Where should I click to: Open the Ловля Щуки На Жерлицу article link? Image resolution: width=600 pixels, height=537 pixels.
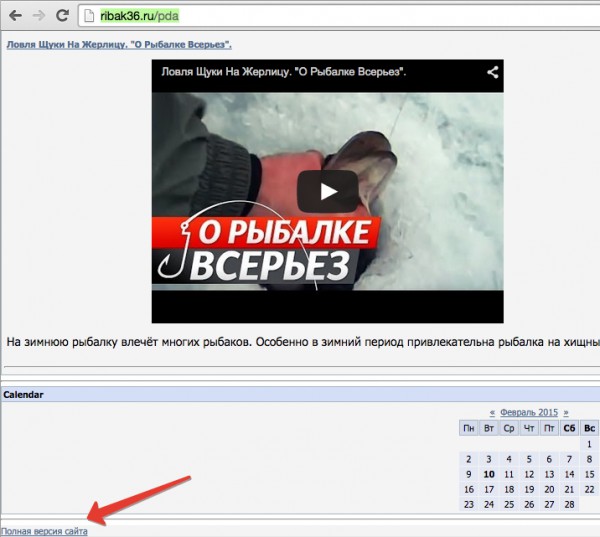[119, 45]
